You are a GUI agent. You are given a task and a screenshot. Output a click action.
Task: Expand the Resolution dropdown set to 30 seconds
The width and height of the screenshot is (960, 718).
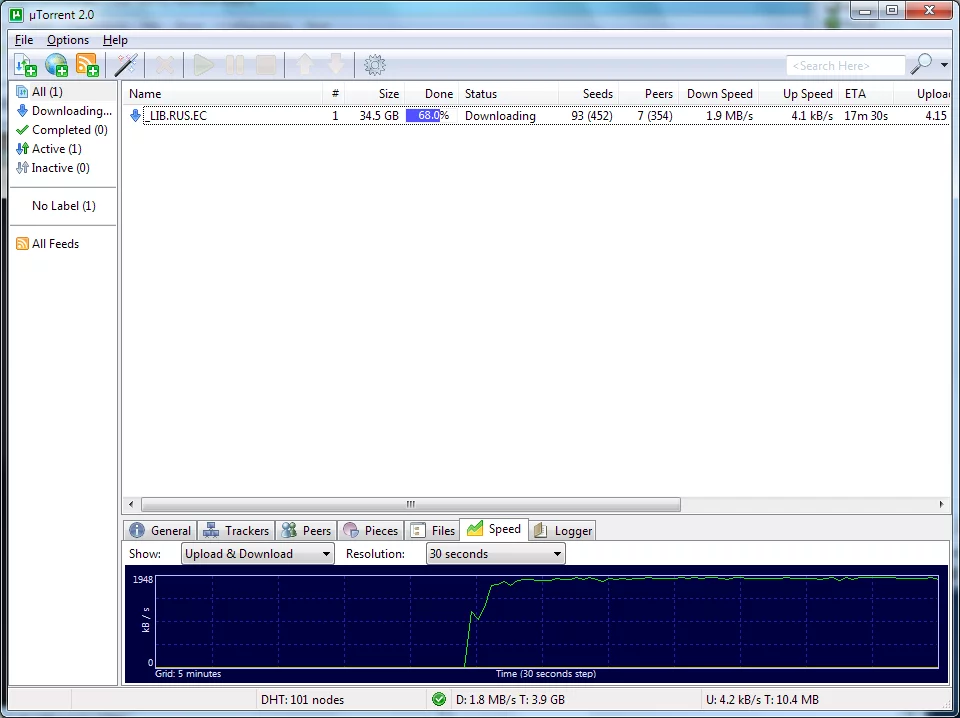click(x=495, y=554)
